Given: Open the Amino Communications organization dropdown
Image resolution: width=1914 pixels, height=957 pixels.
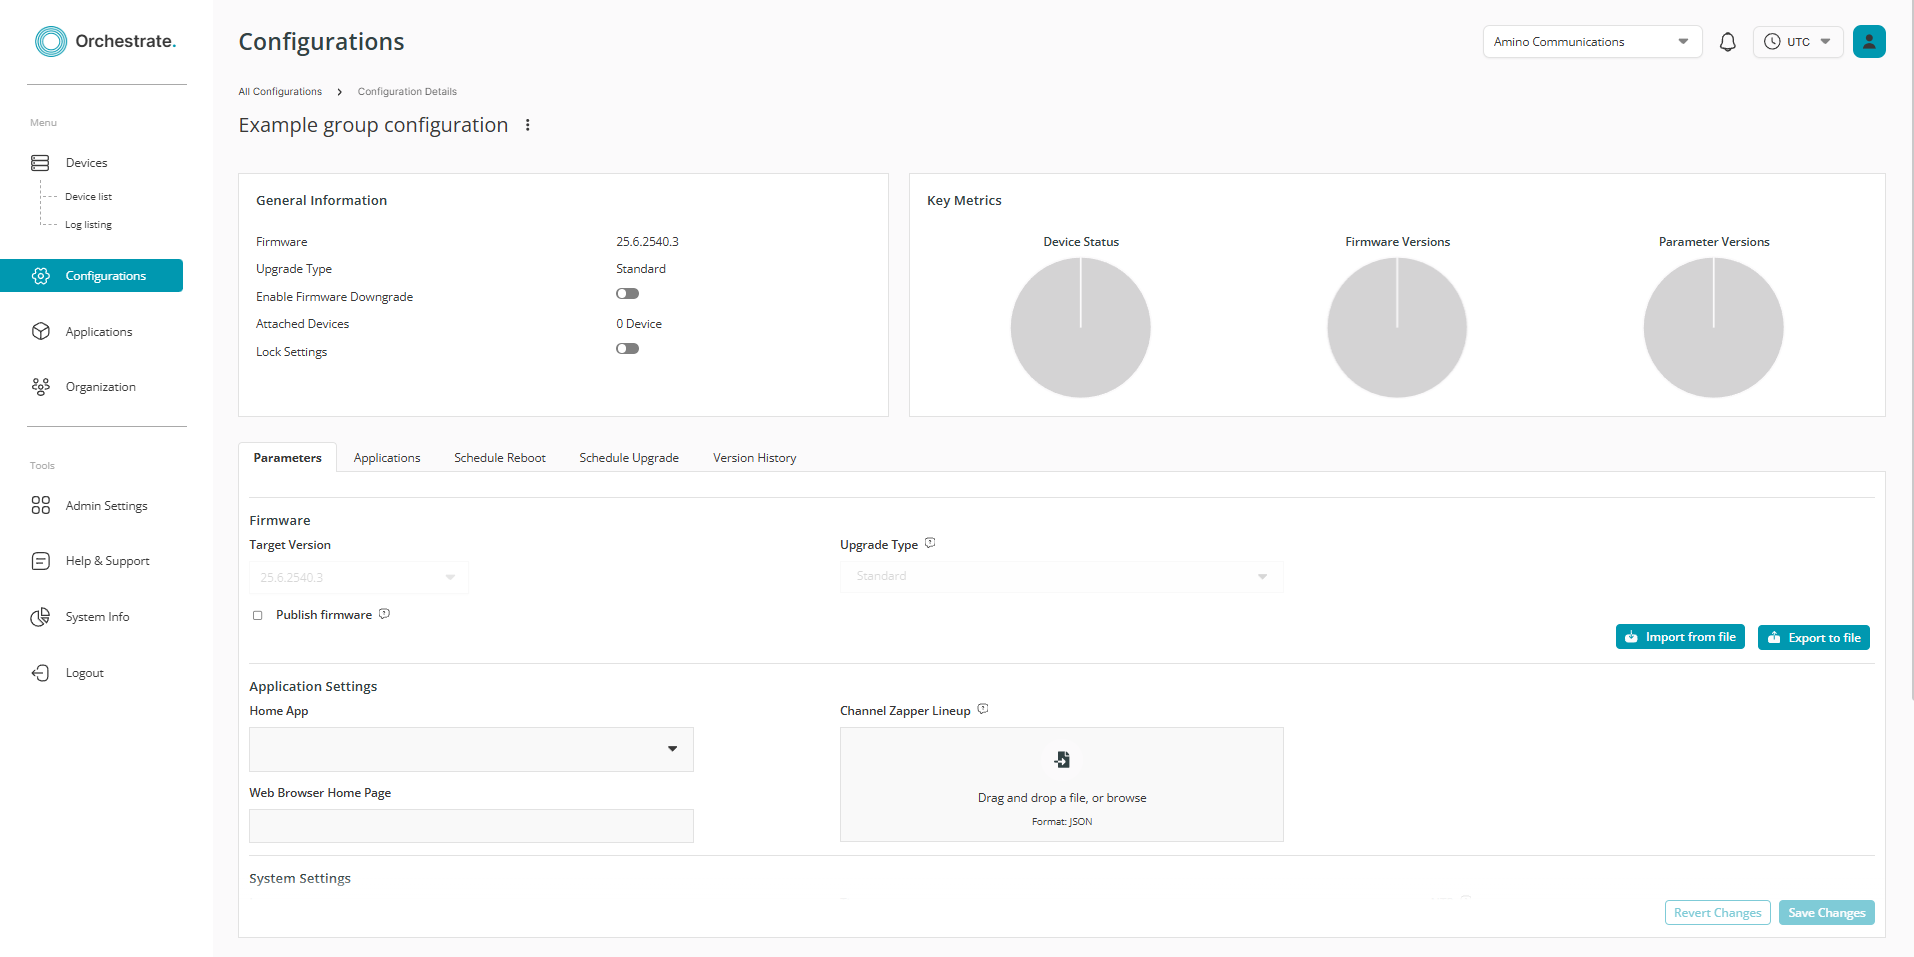Looking at the screenshot, I should [x=1591, y=42].
